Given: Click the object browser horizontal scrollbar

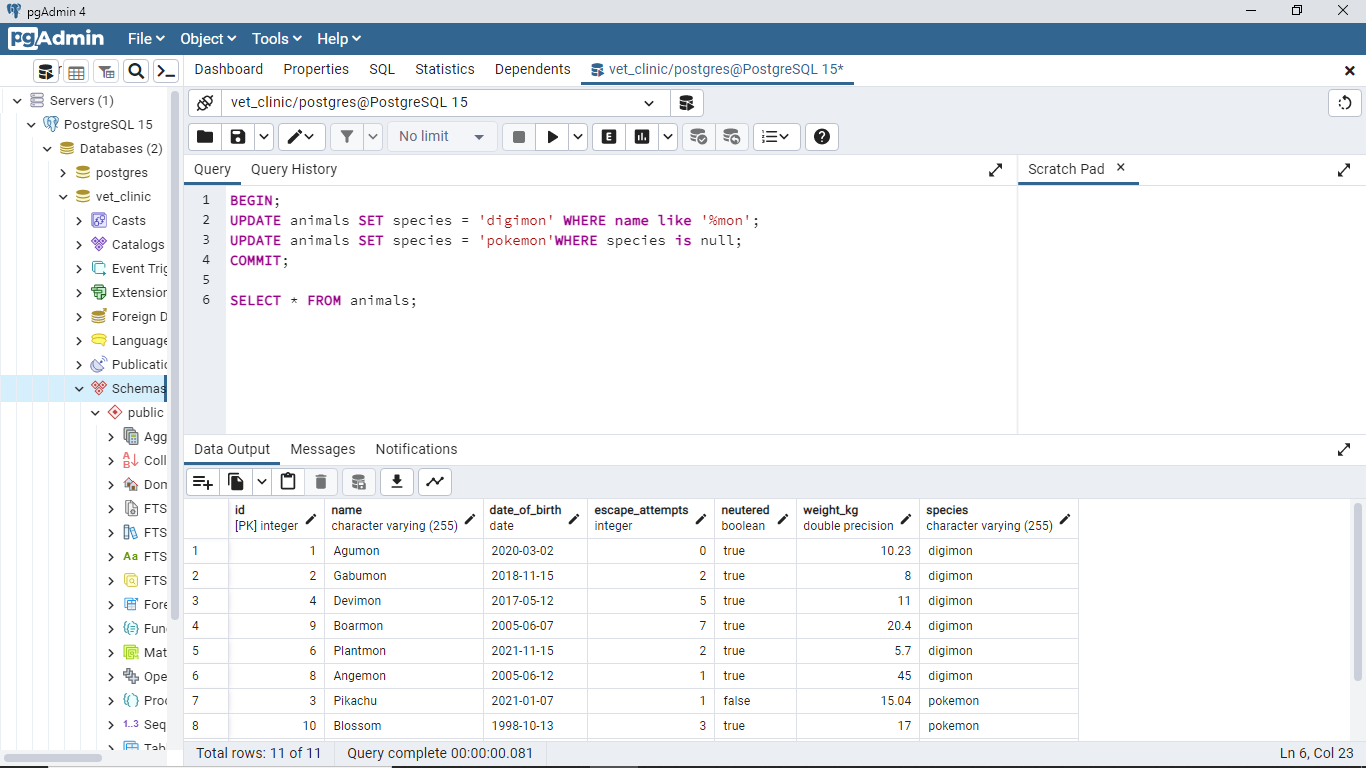Looking at the screenshot, I should (x=52, y=757).
